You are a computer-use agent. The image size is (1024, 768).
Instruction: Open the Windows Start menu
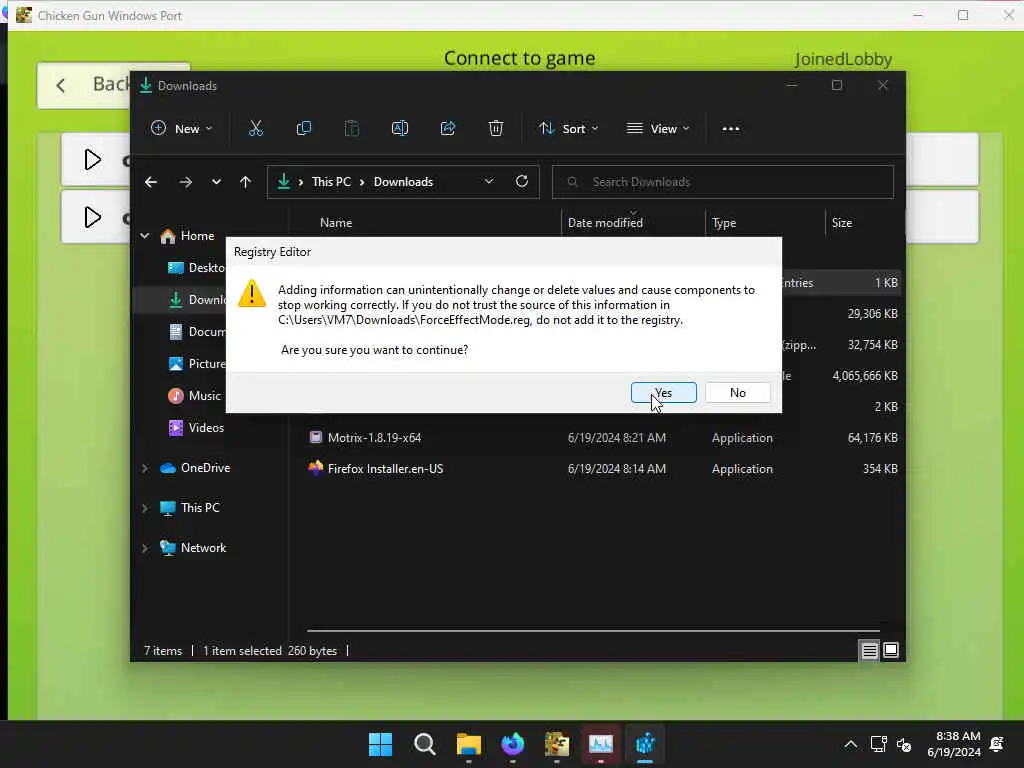[380, 744]
